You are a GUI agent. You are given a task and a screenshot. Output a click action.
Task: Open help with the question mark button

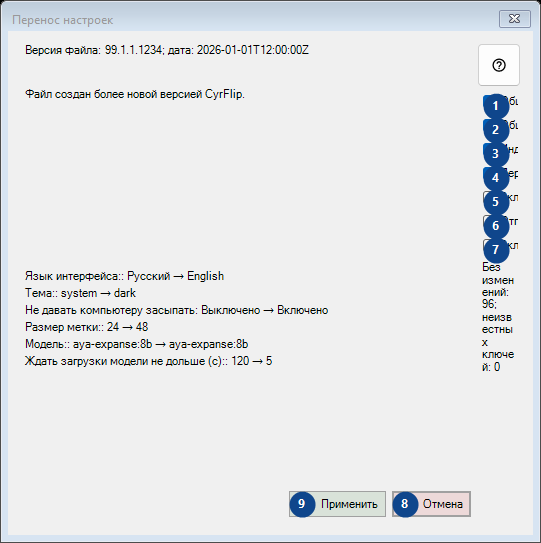(x=499, y=65)
